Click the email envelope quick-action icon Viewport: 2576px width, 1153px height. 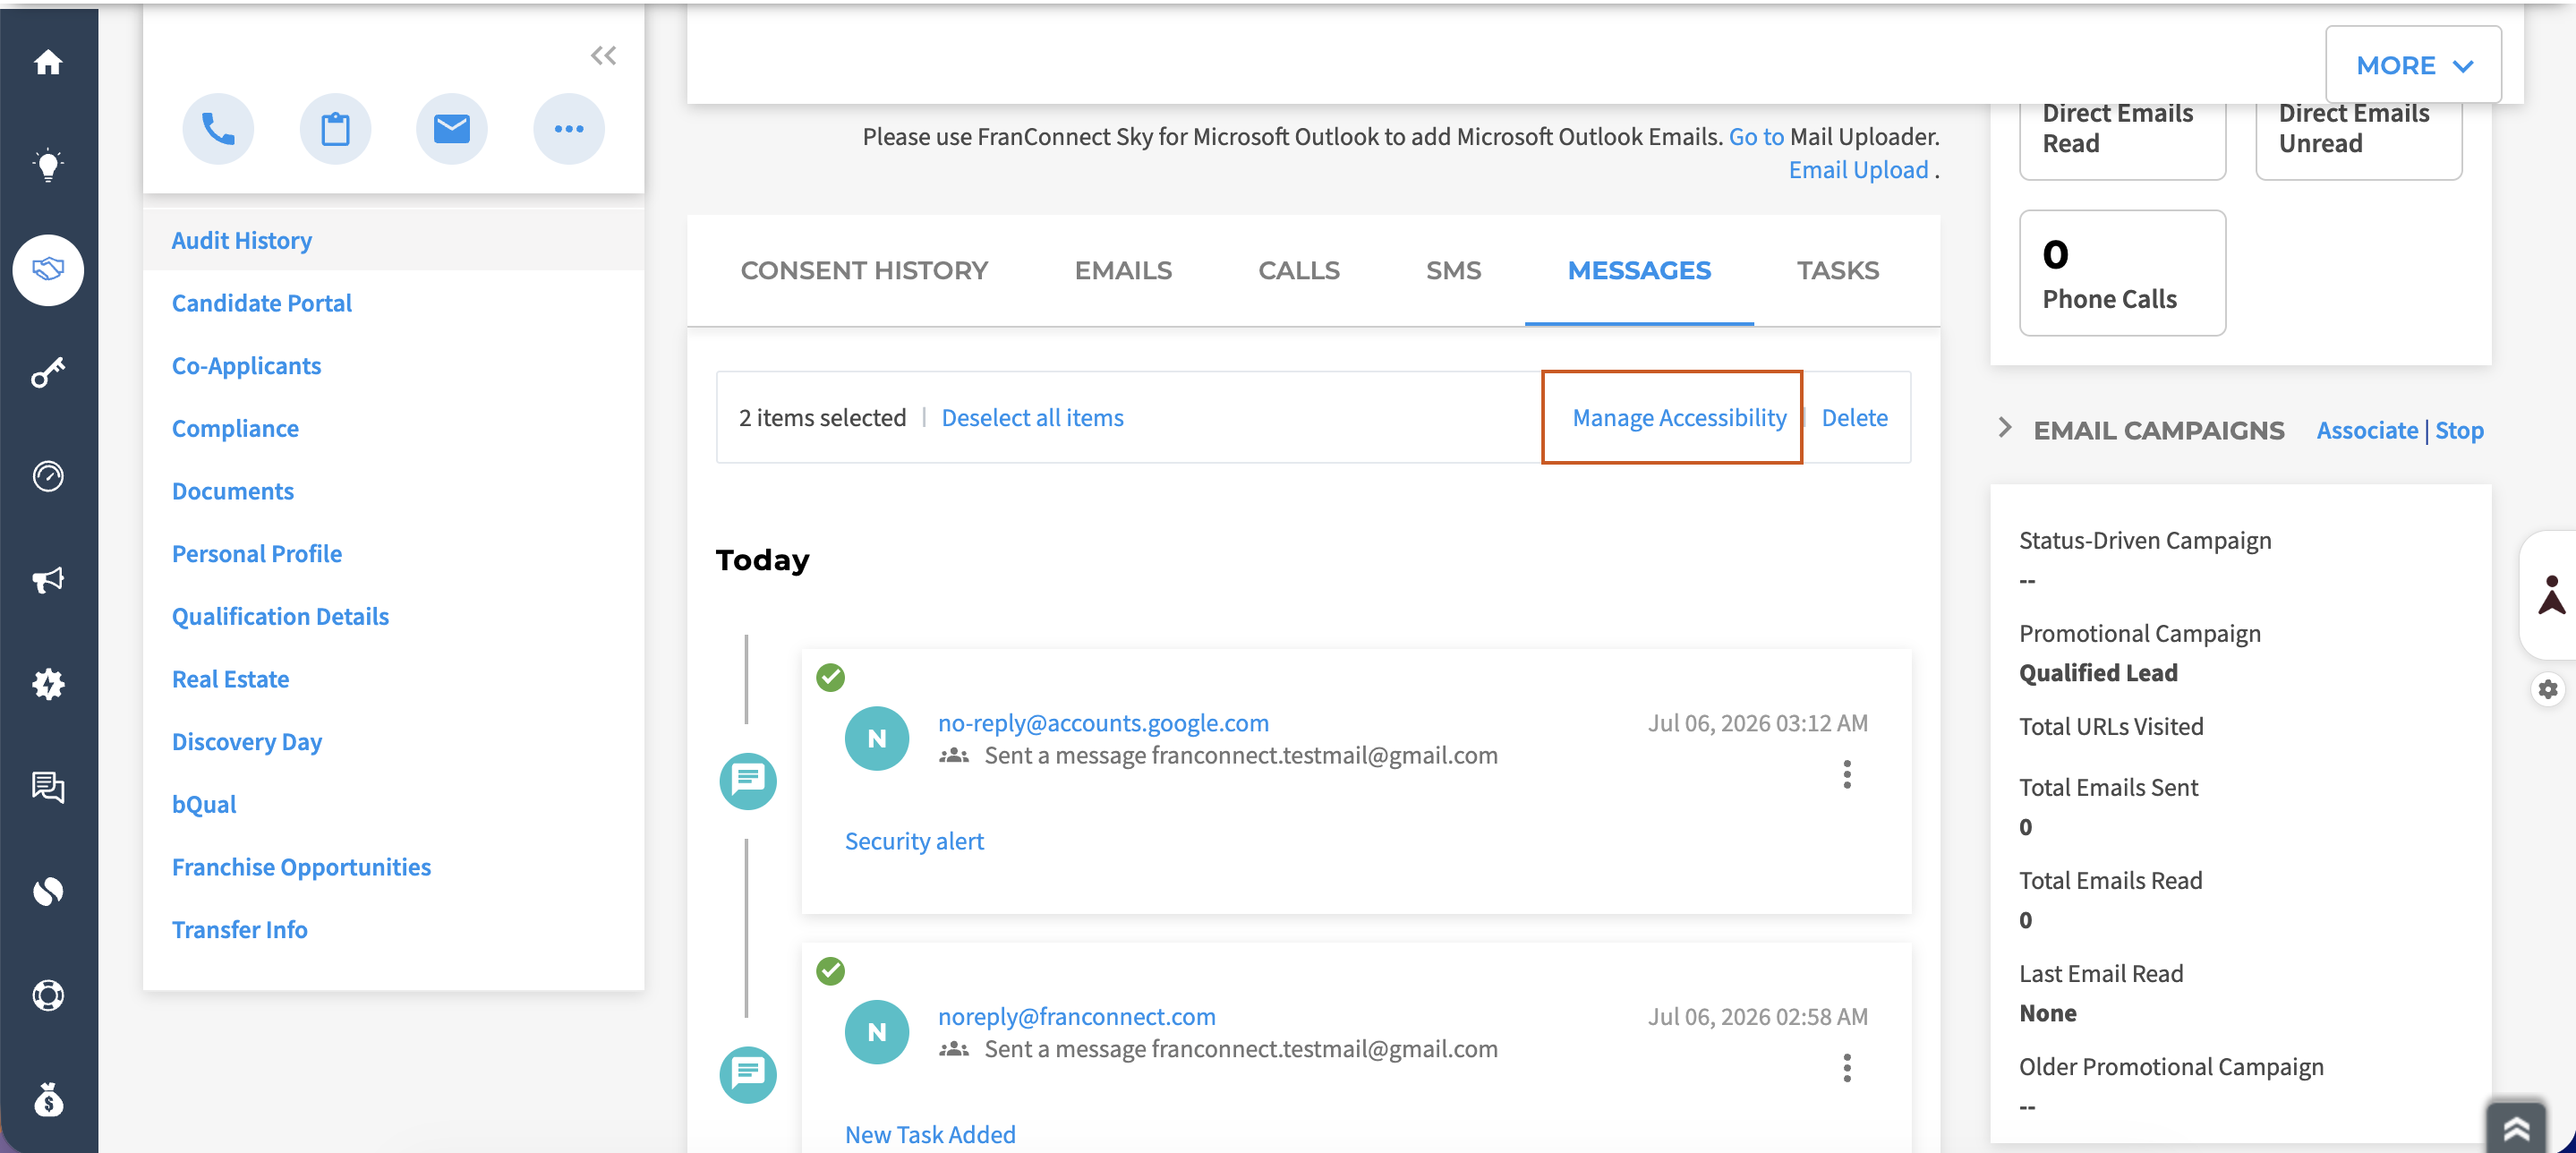click(x=452, y=129)
